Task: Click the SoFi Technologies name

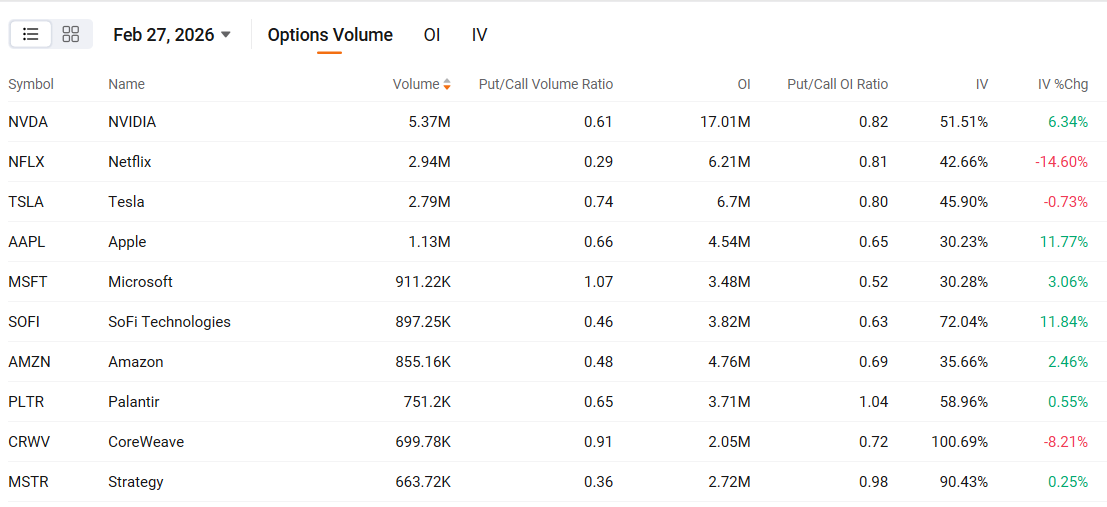Action: [169, 322]
